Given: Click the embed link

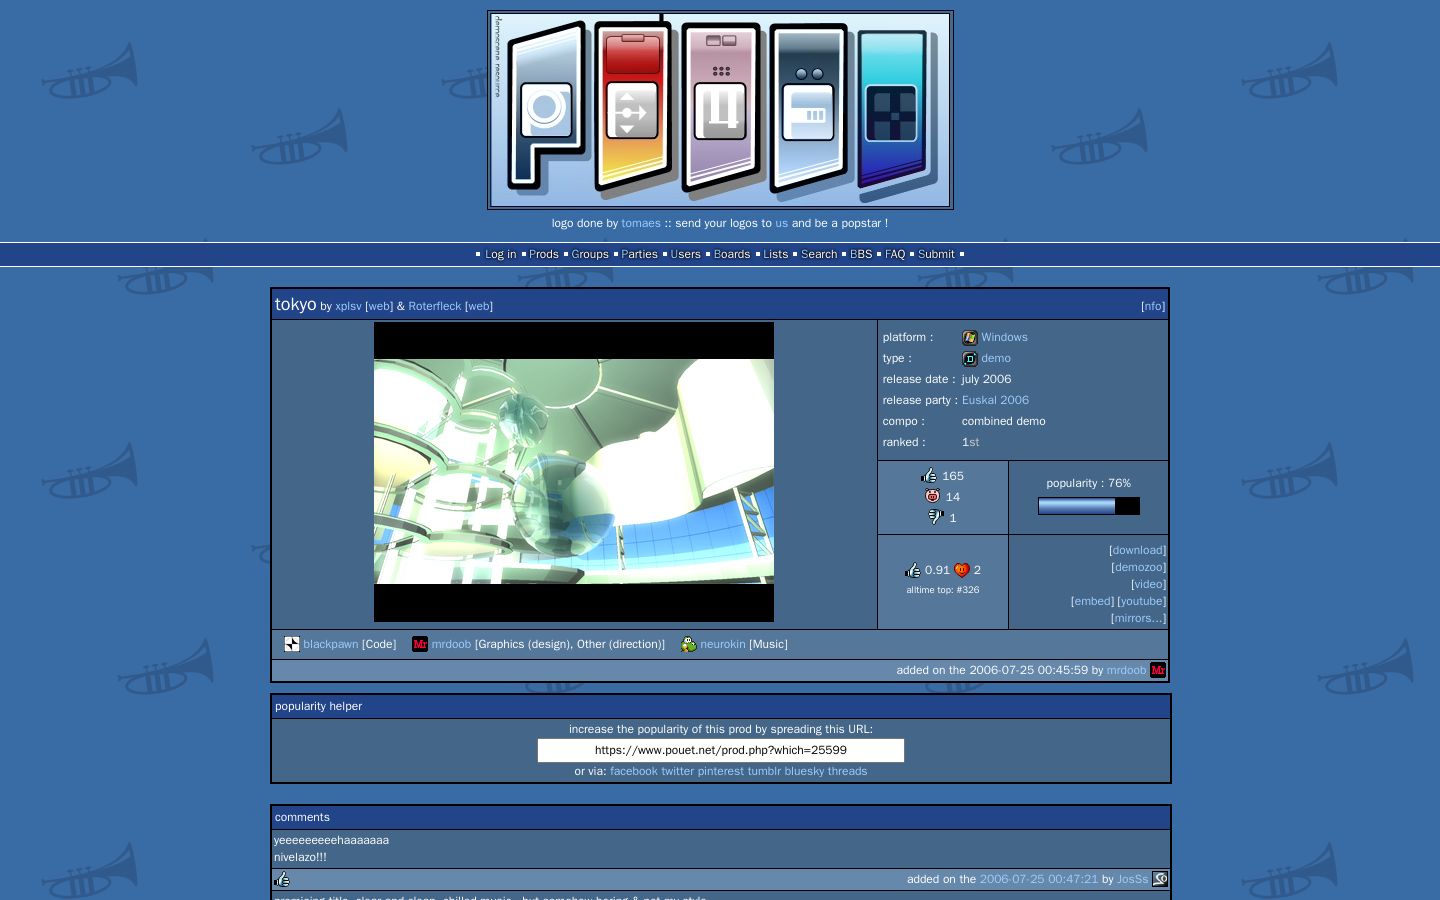Looking at the screenshot, I should 1092,601.
